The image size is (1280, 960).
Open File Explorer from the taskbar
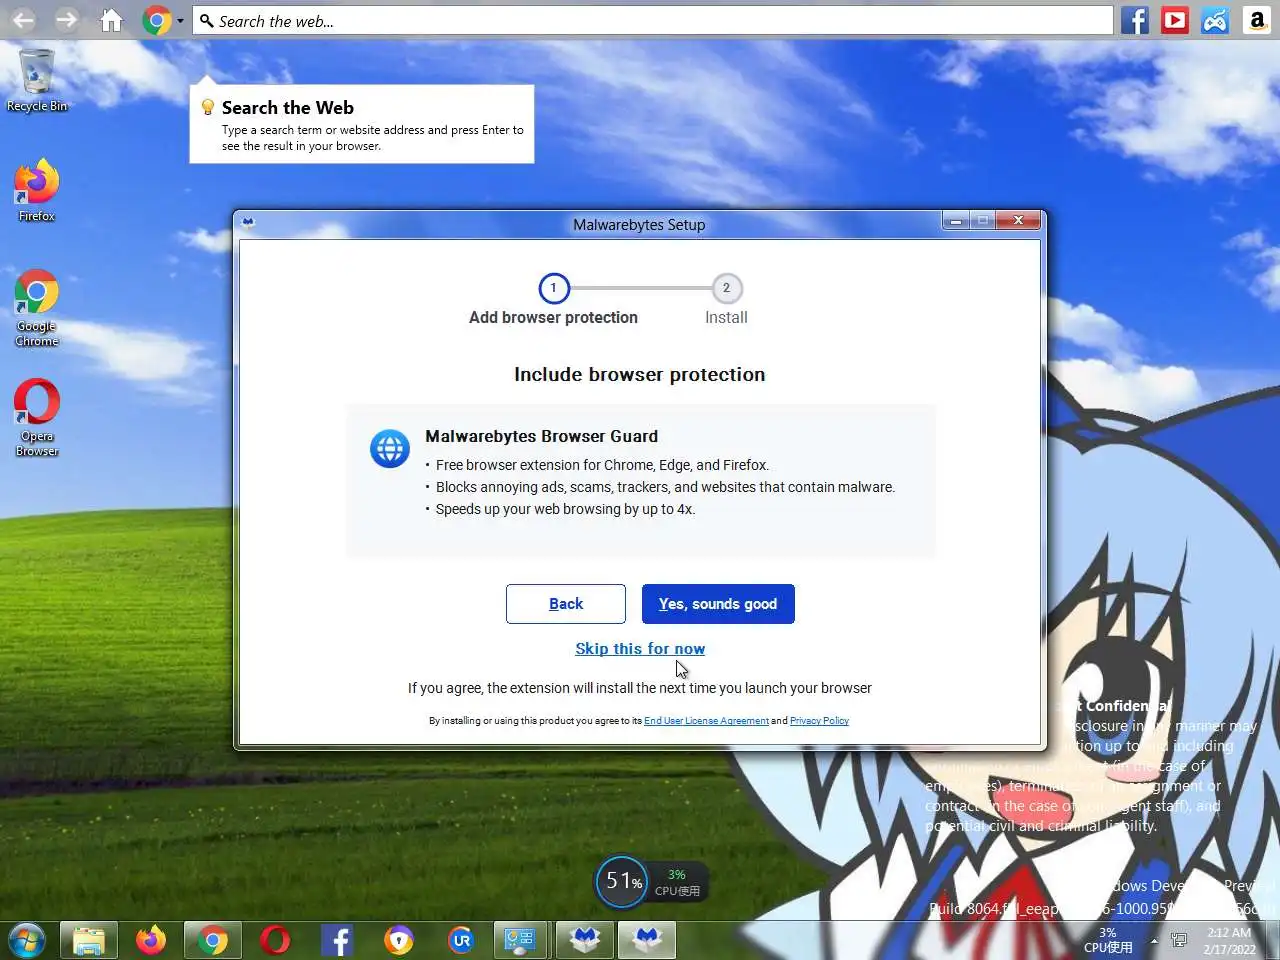click(89, 941)
